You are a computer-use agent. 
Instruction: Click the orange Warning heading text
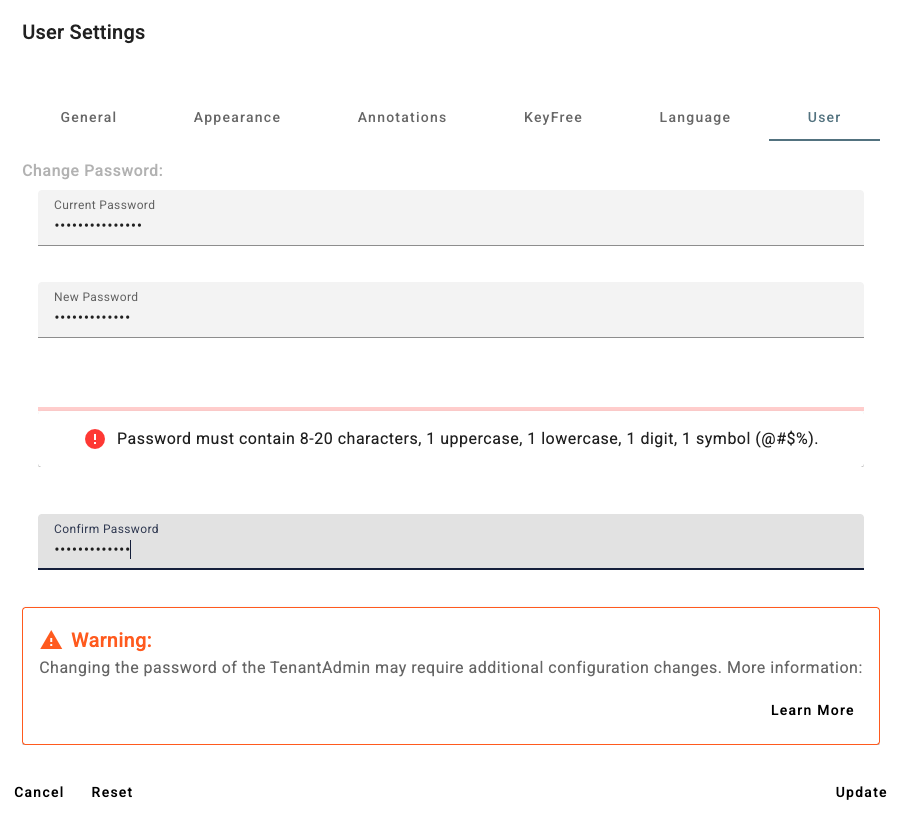(111, 640)
